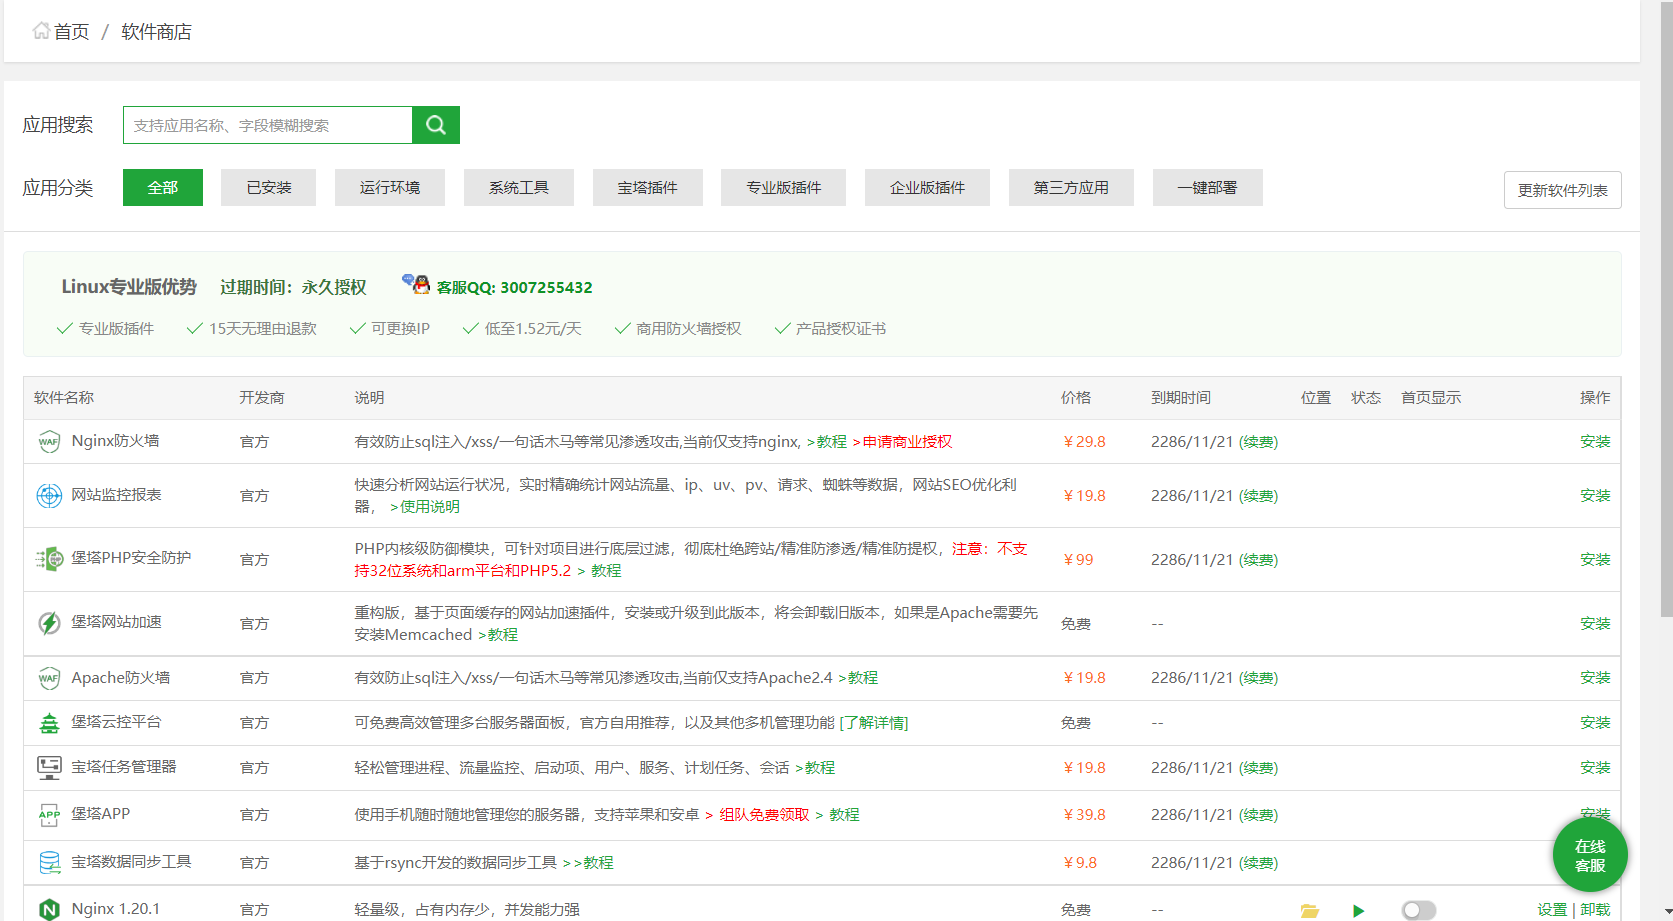Viewport: 1673px width, 921px height.
Task: Select the 已安装 category tab
Action: [x=269, y=187]
